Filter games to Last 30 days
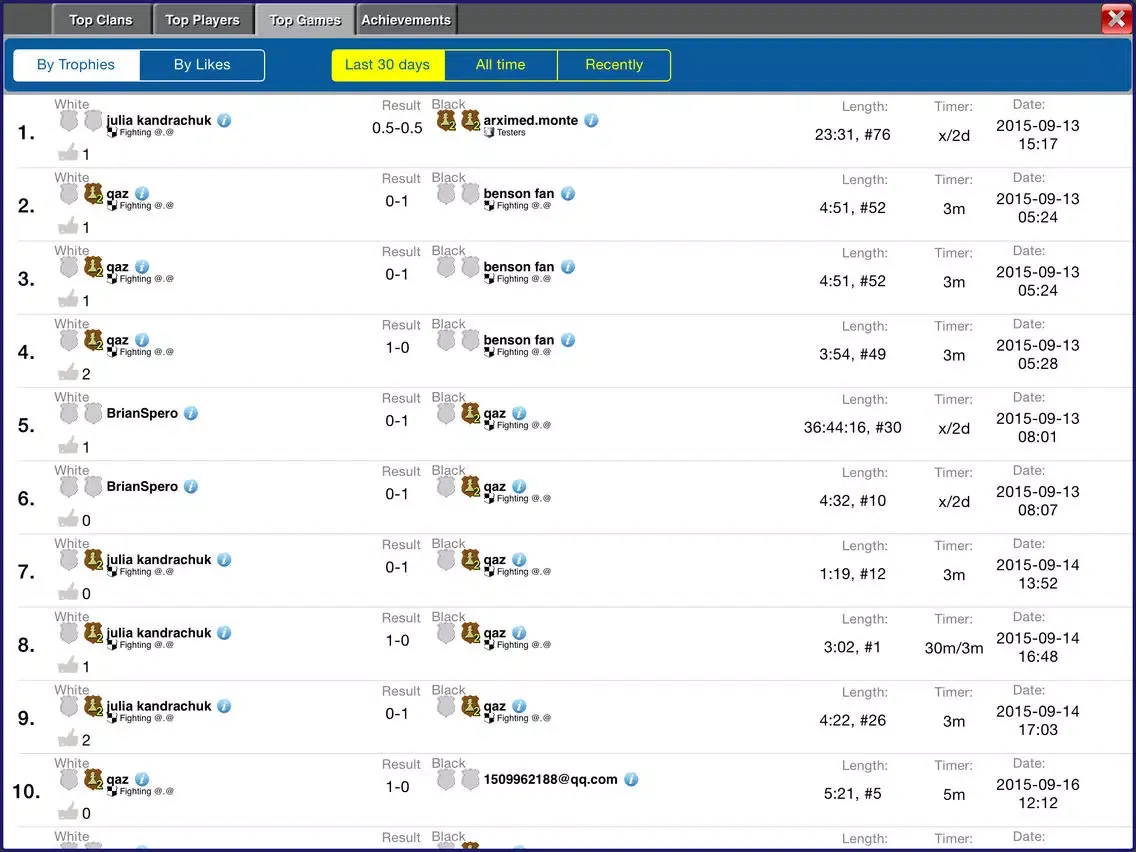The height and width of the screenshot is (852, 1136). tap(388, 64)
